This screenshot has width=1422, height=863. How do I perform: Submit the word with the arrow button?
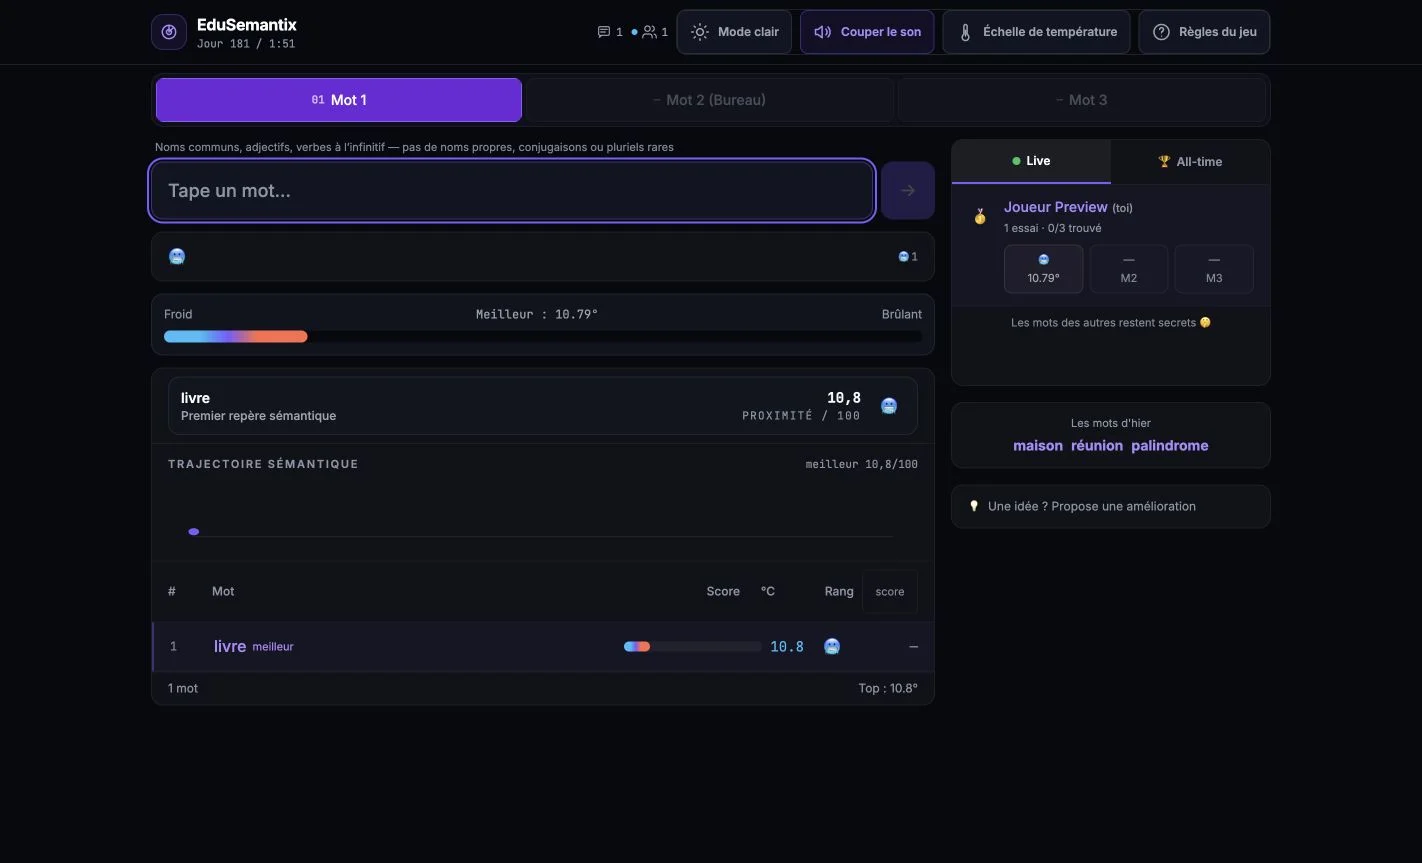pos(908,190)
